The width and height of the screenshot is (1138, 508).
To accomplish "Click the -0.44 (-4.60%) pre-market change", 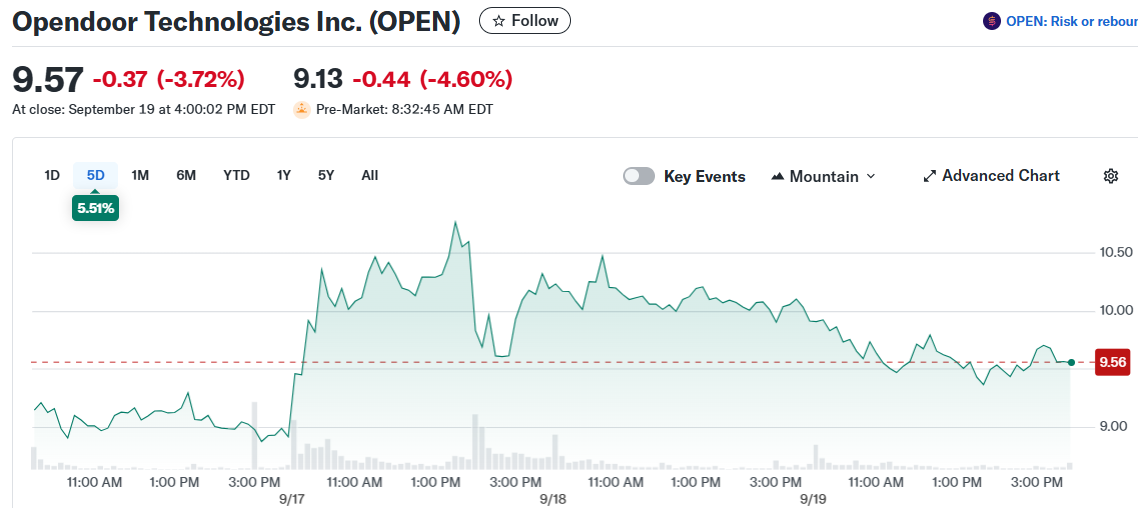I will (433, 79).
